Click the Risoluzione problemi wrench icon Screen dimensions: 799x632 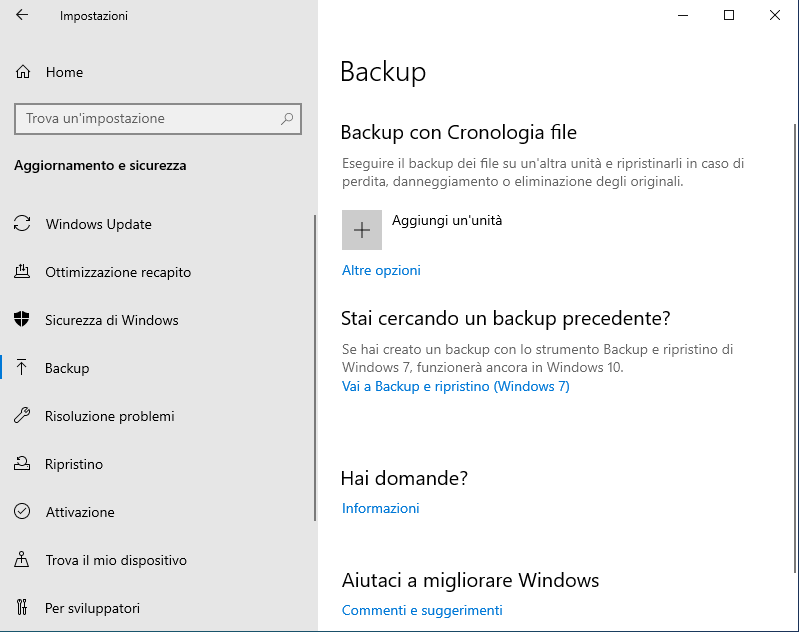point(22,416)
